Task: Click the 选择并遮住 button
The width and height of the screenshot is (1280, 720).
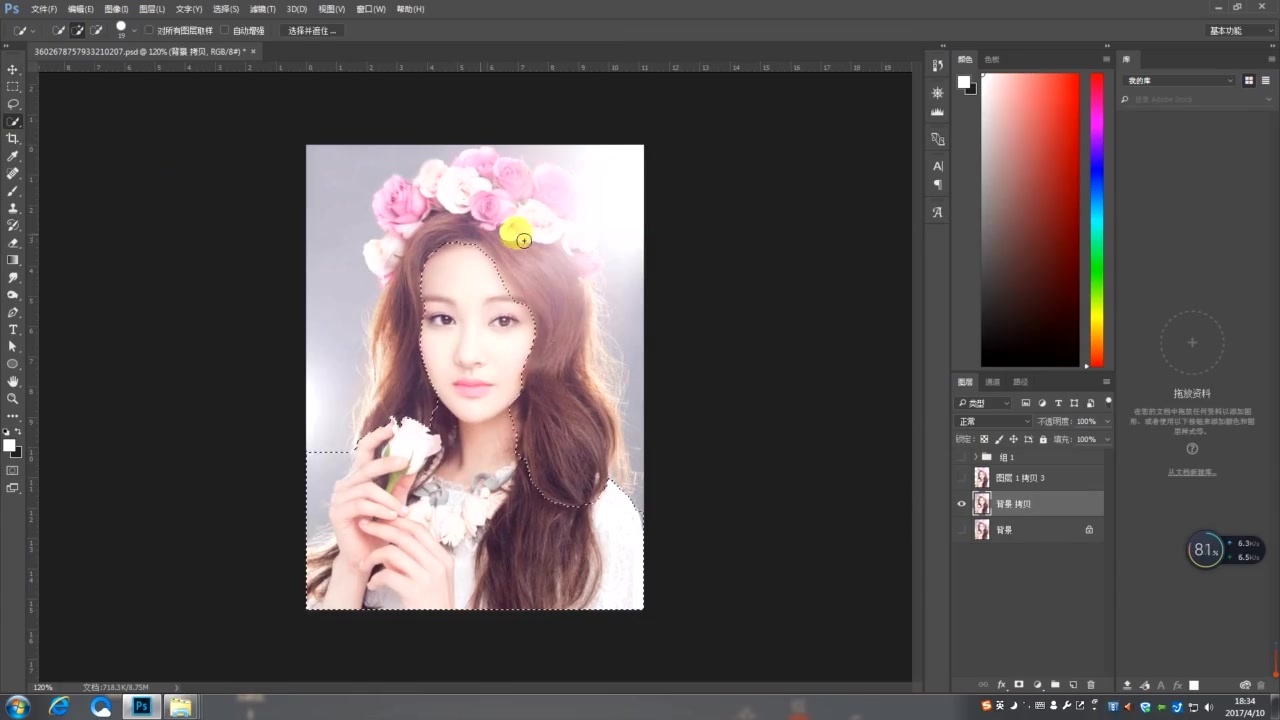Action: point(312,30)
